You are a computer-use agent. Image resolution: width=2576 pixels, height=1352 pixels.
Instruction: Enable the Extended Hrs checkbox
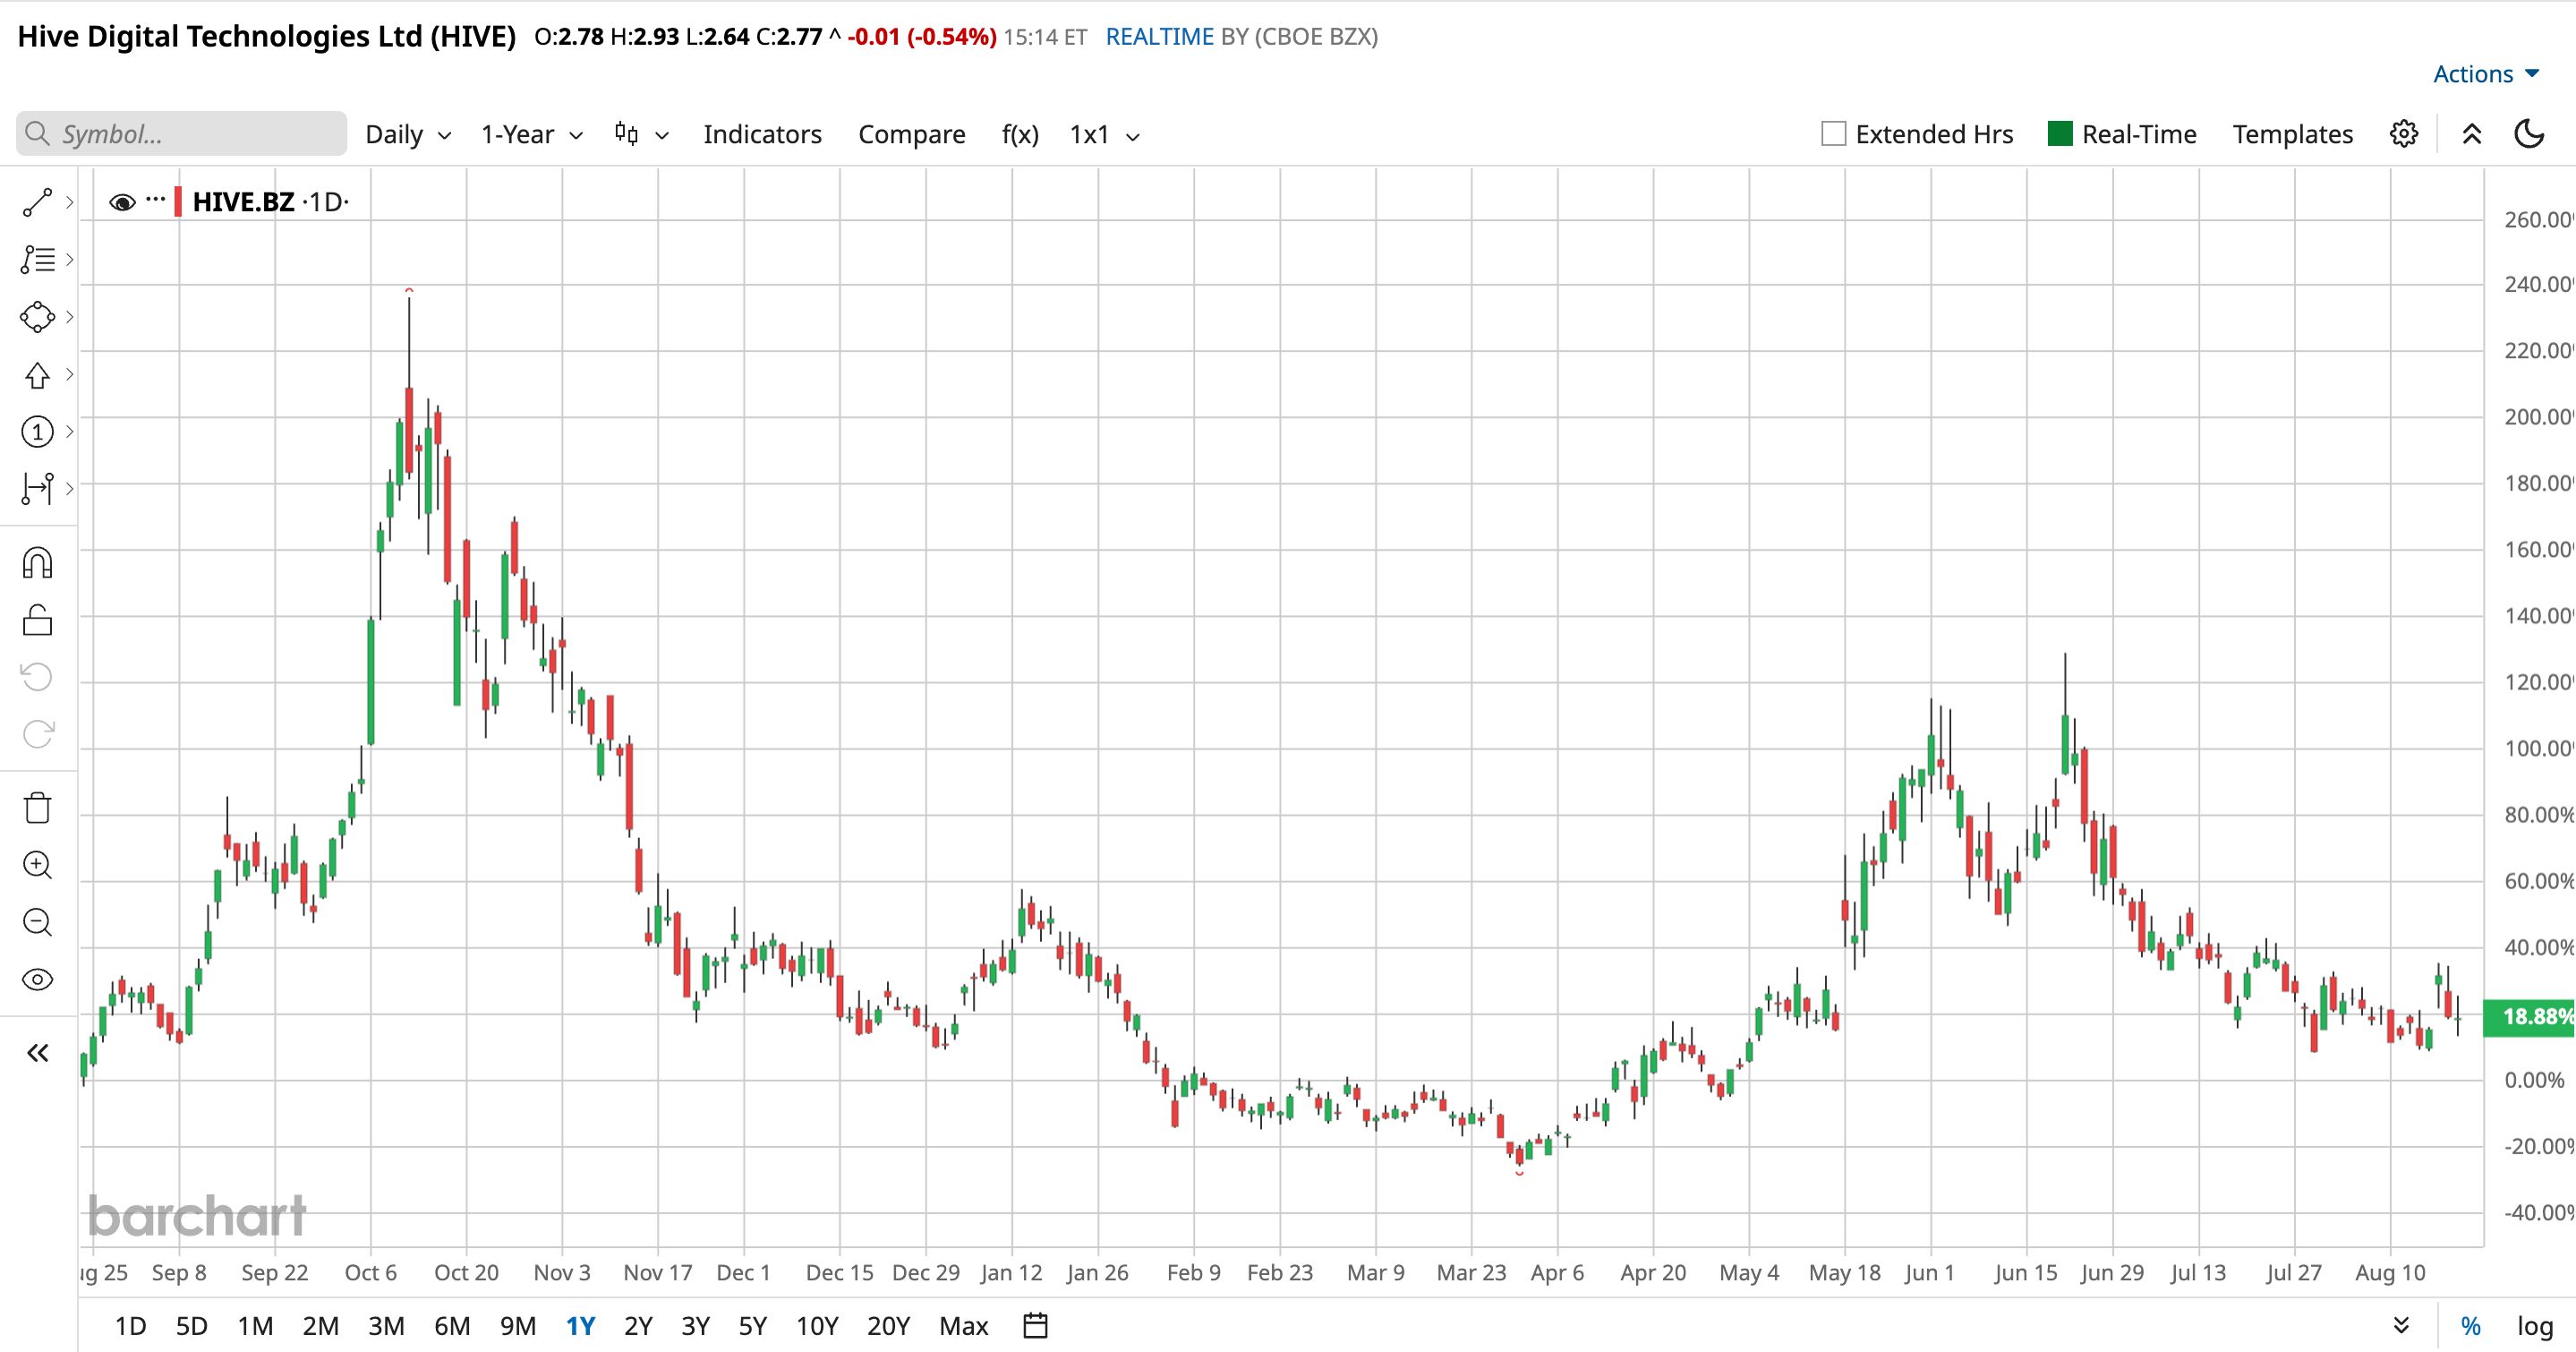1833,134
